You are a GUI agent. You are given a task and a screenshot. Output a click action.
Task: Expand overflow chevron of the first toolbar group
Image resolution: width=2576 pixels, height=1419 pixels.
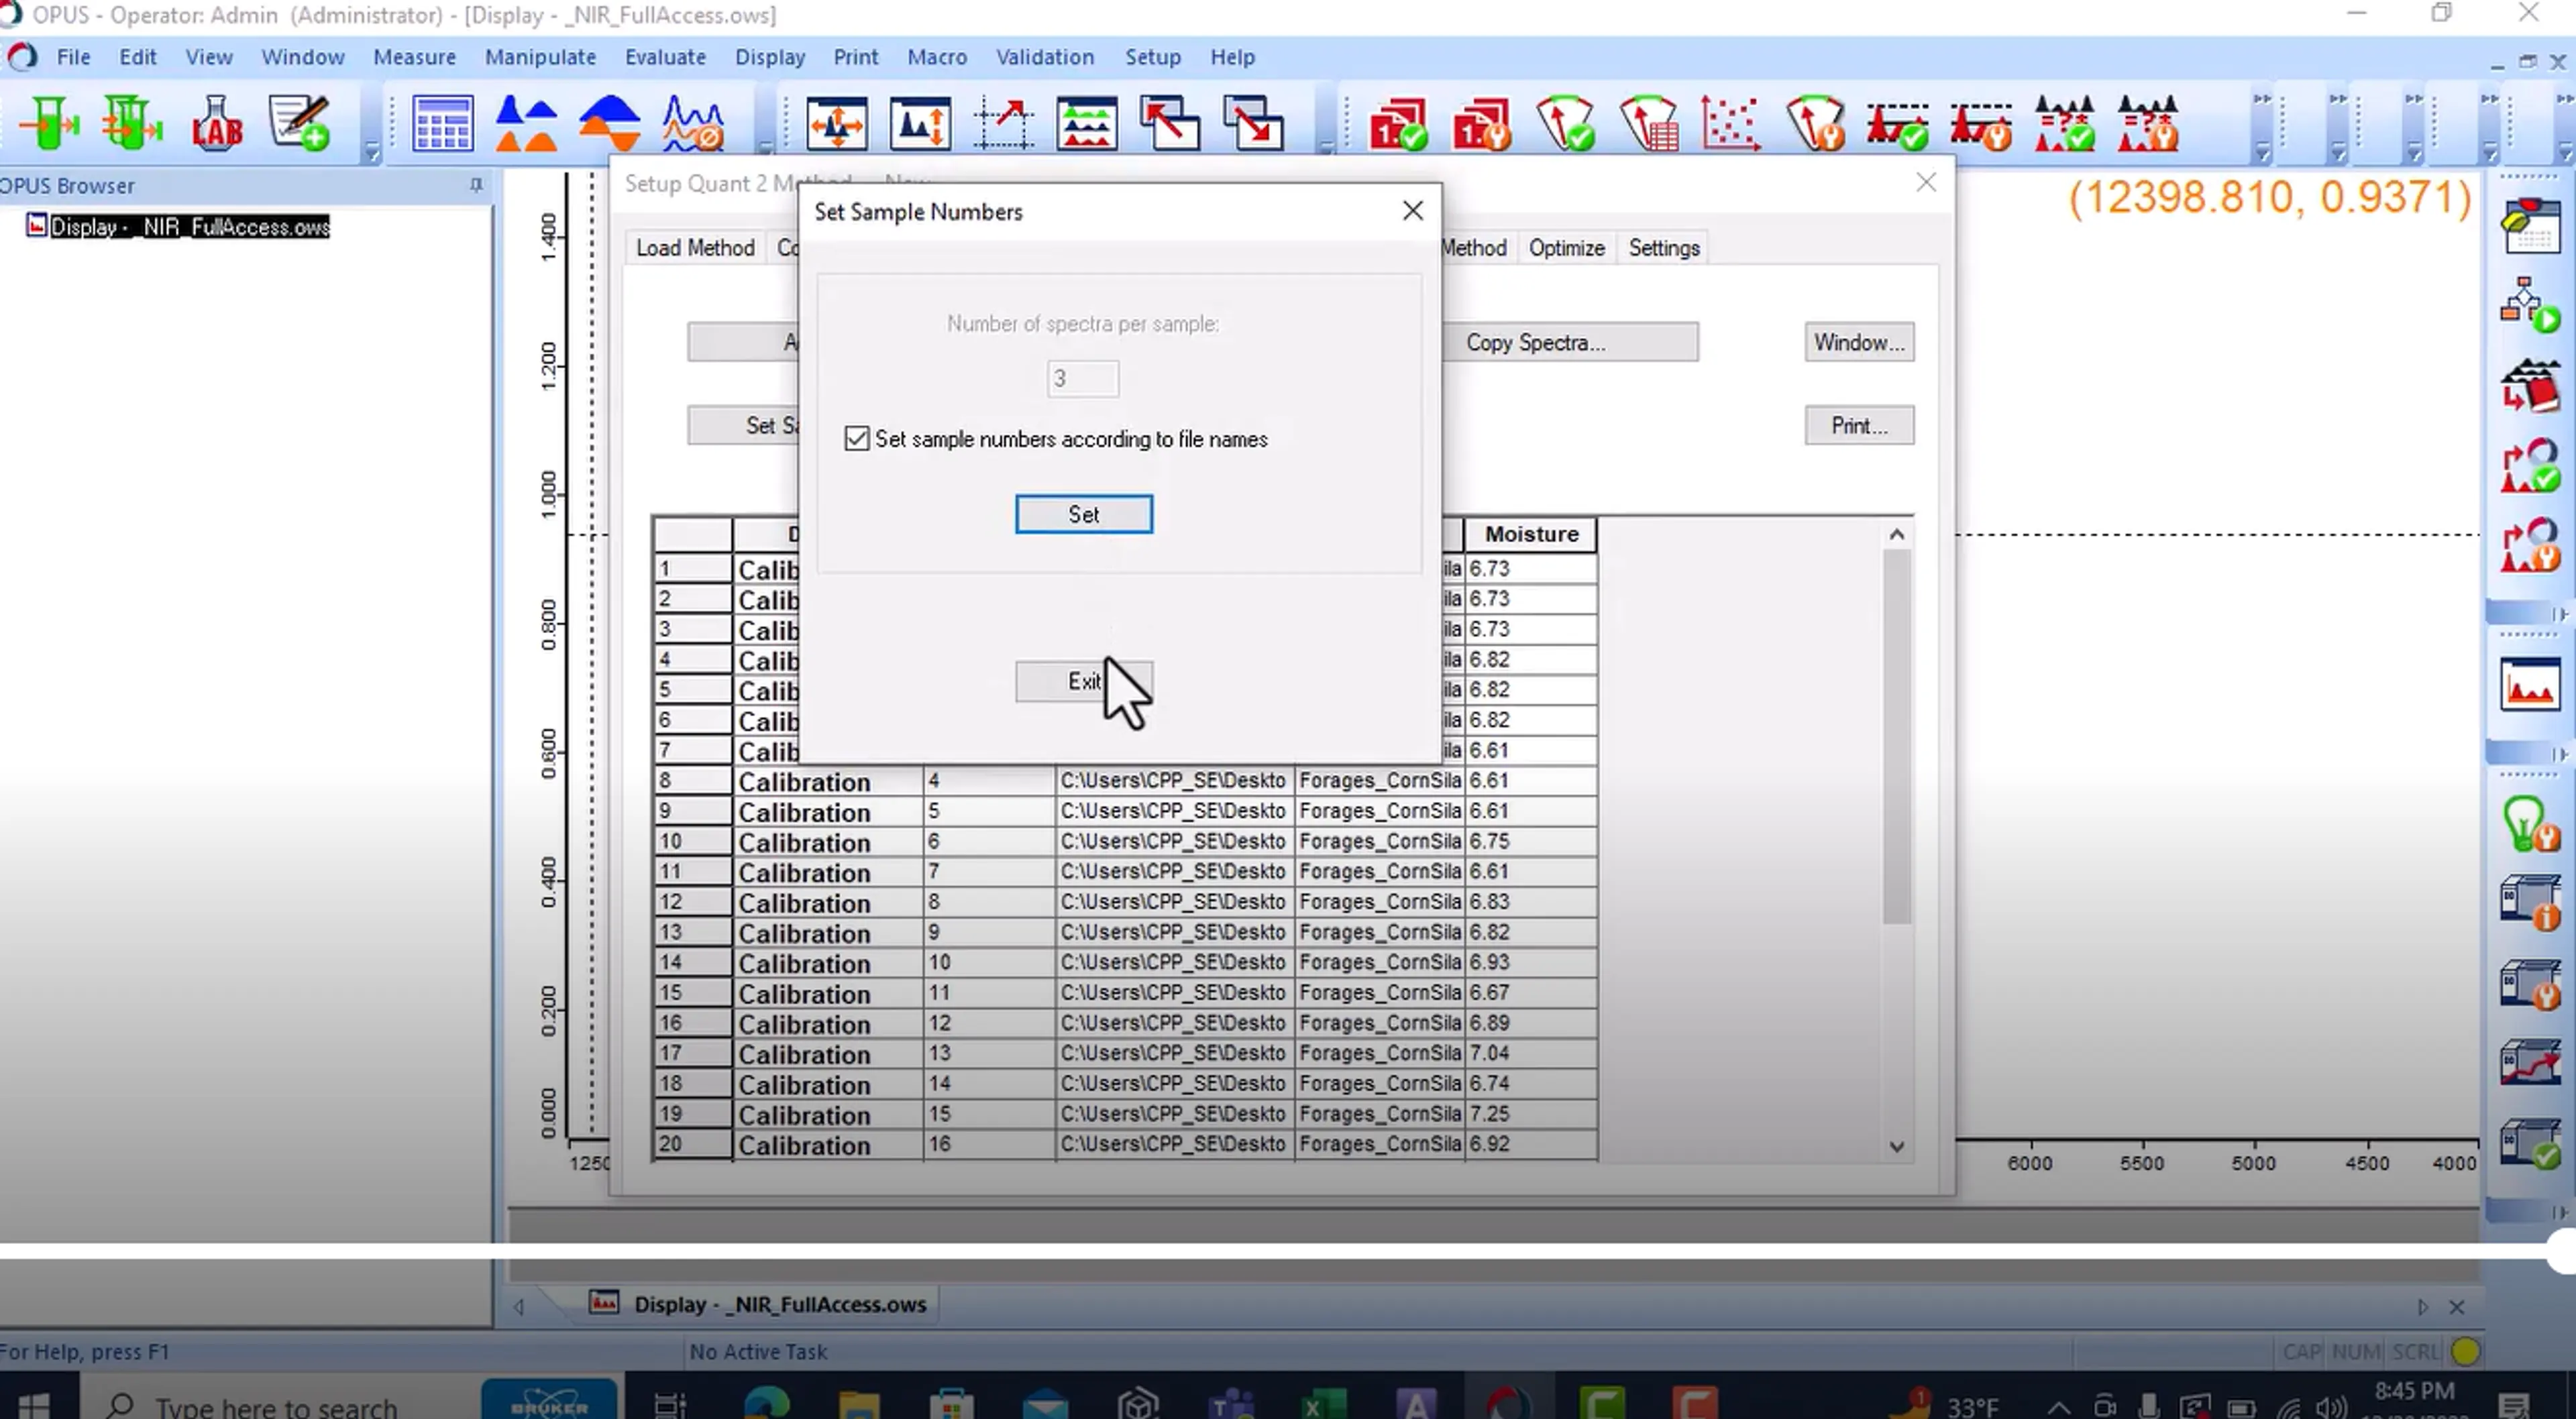pyautogui.click(x=372, y=153)
